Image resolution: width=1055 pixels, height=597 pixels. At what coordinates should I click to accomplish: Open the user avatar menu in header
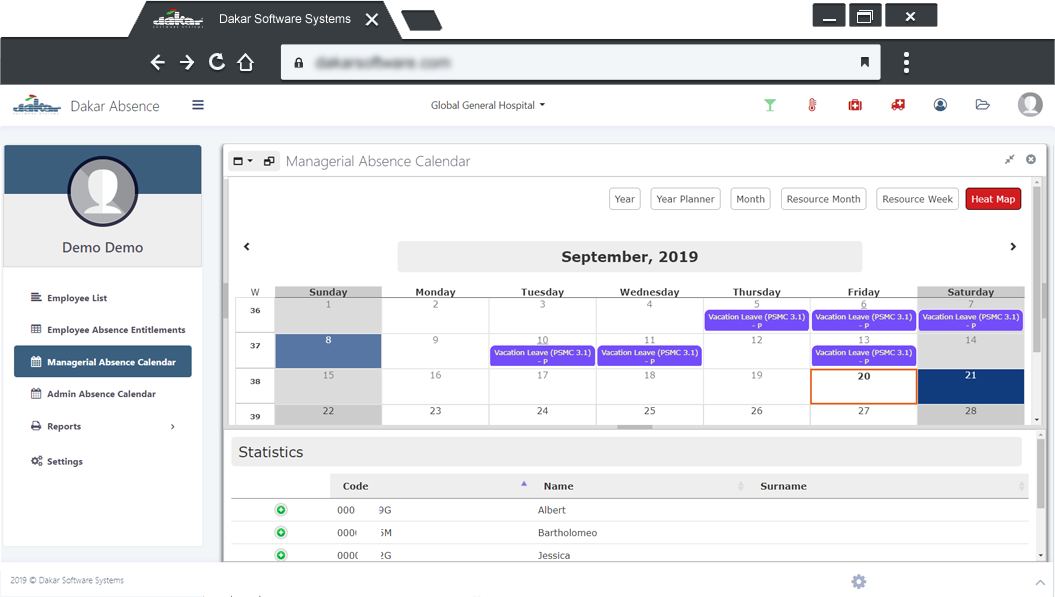1029,105
